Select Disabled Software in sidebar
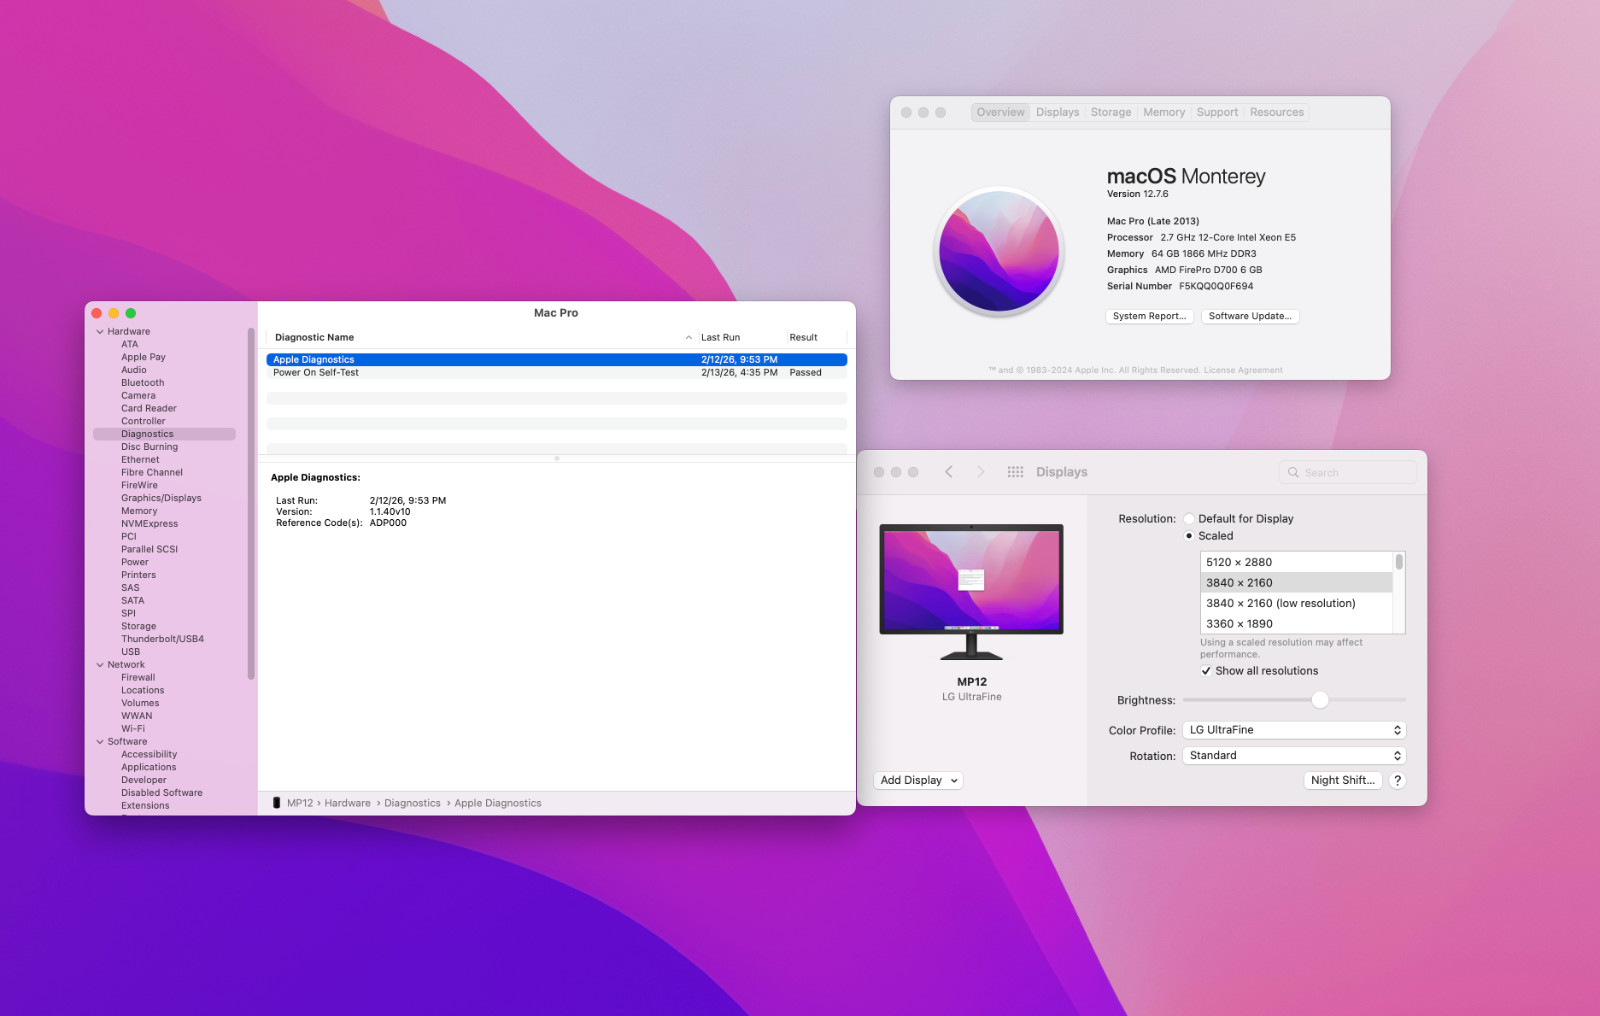 click(162, 793)
